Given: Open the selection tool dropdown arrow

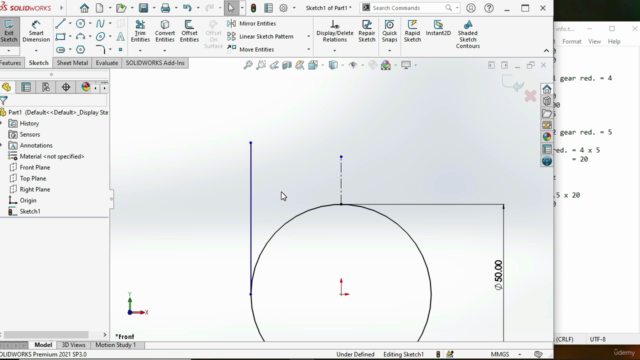Looking at the screenshot, I should click(x=242, y=8).
